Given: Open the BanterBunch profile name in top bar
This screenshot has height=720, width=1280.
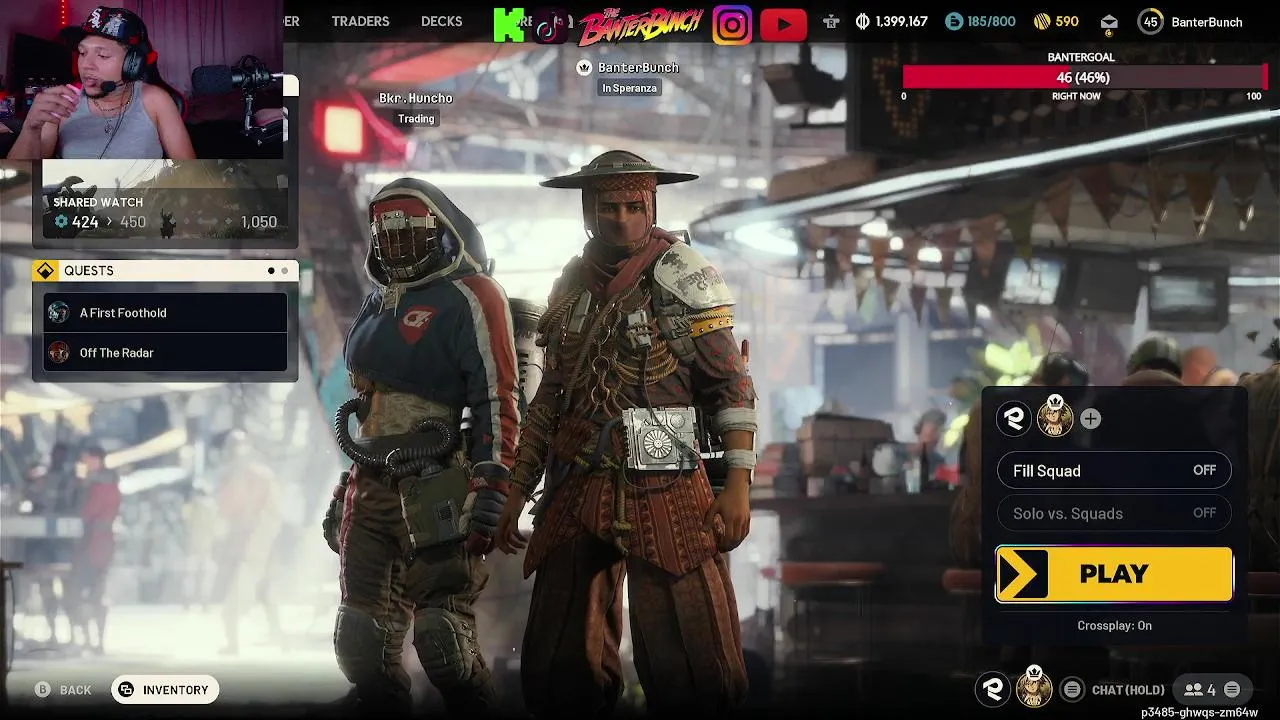Looking at the screenshot, I should click(x=1207, y=22).
